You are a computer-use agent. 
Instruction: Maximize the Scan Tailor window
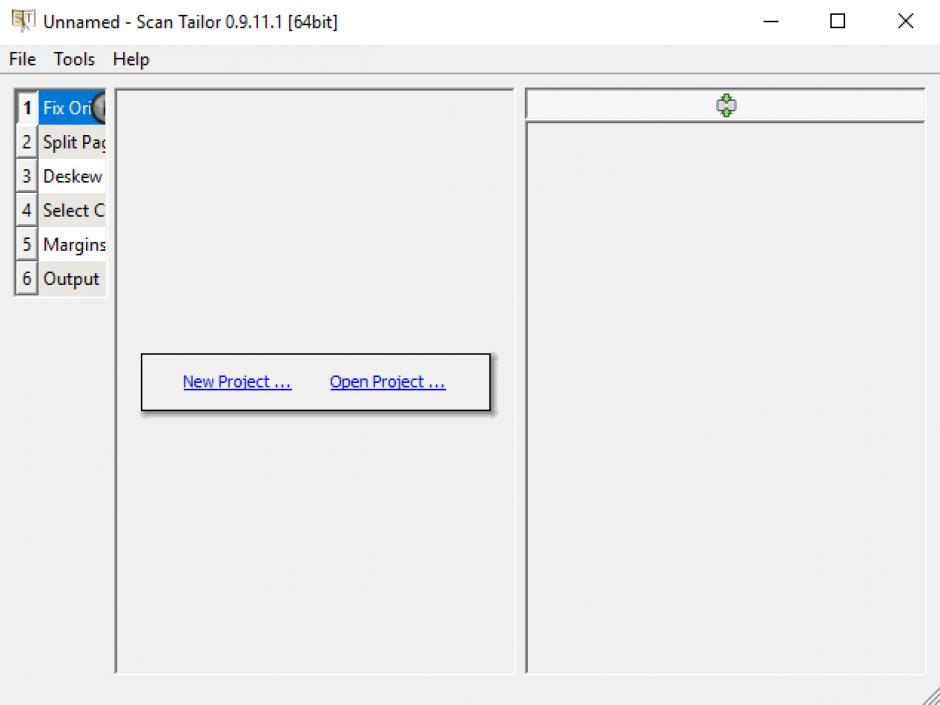coord(838,21)
